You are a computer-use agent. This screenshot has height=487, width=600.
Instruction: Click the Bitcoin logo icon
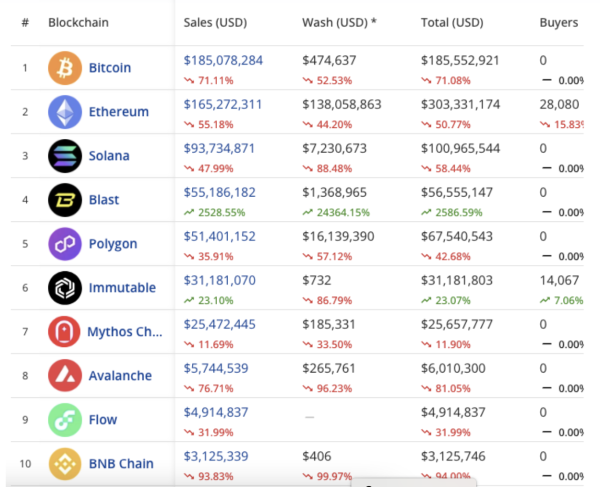coord(65,68)
